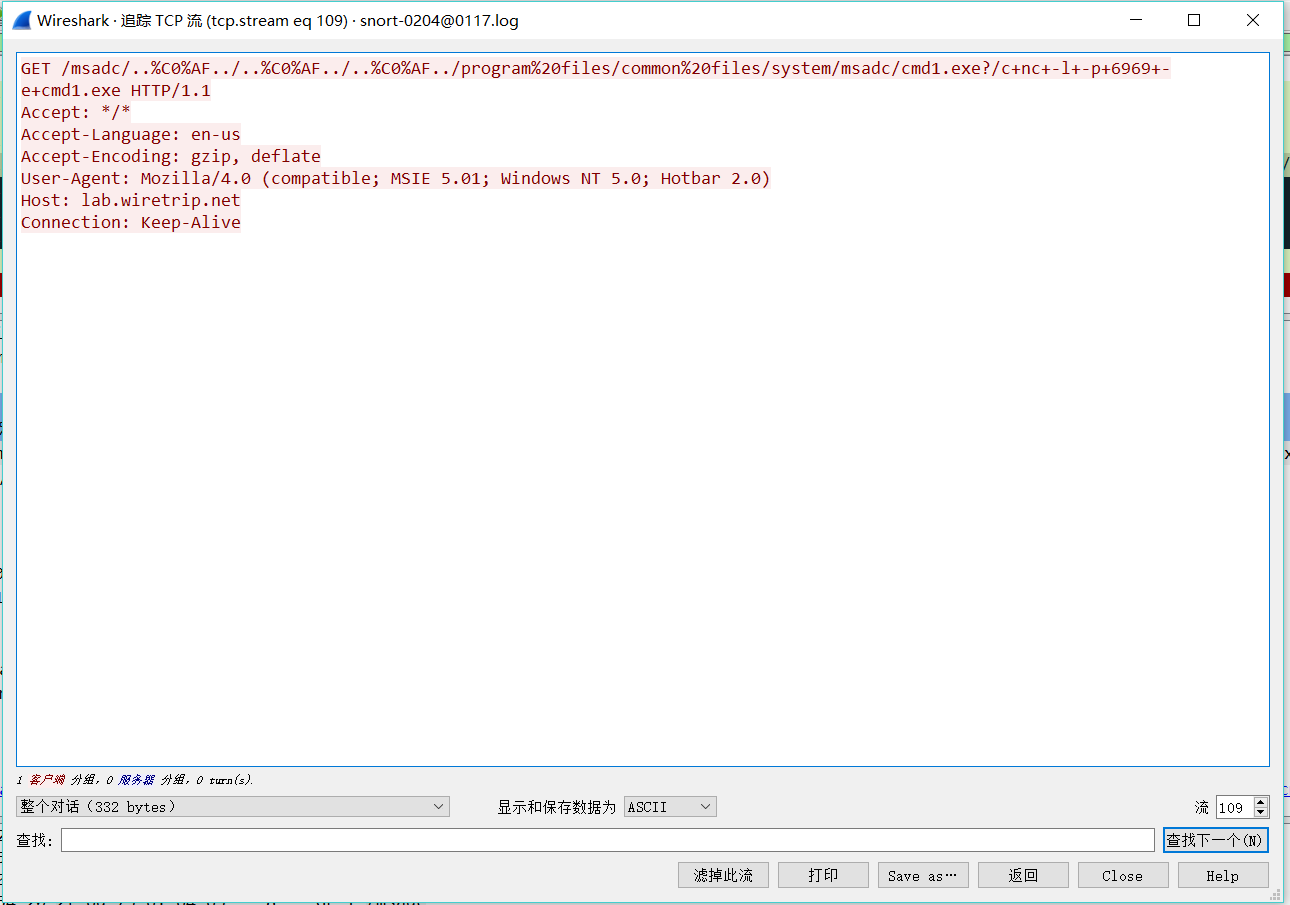
Task: Click the 显示和保存数据为 label
Action: (x=557, y=807)
